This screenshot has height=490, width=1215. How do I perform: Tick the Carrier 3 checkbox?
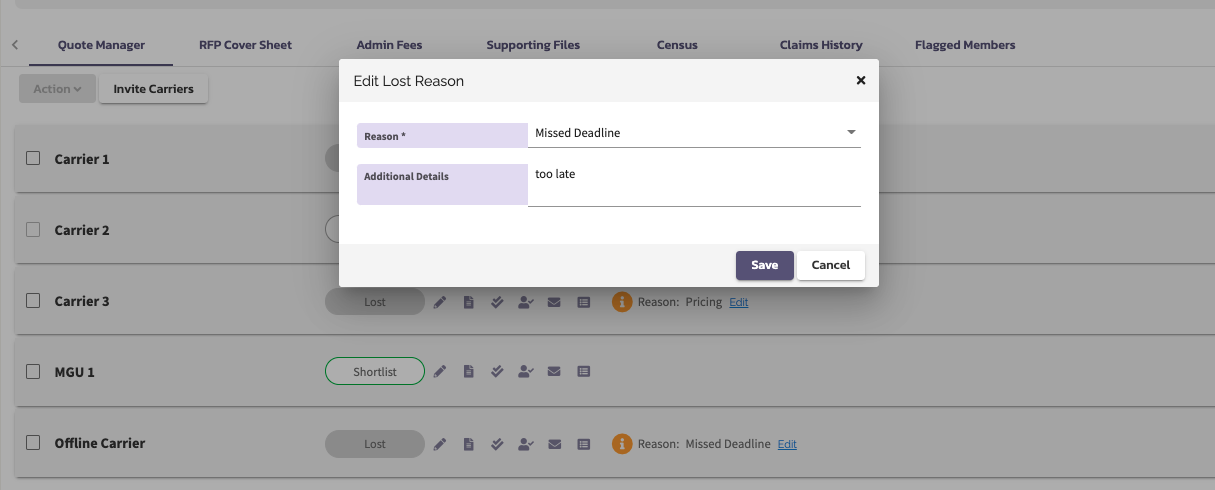(33, 300)
